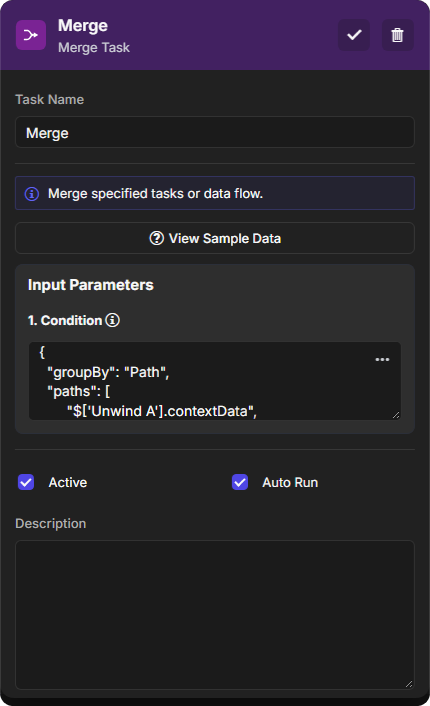Click the "groupBy": "Path" line
The height and width of the screenshot is (706, 430).
point(108,372)
